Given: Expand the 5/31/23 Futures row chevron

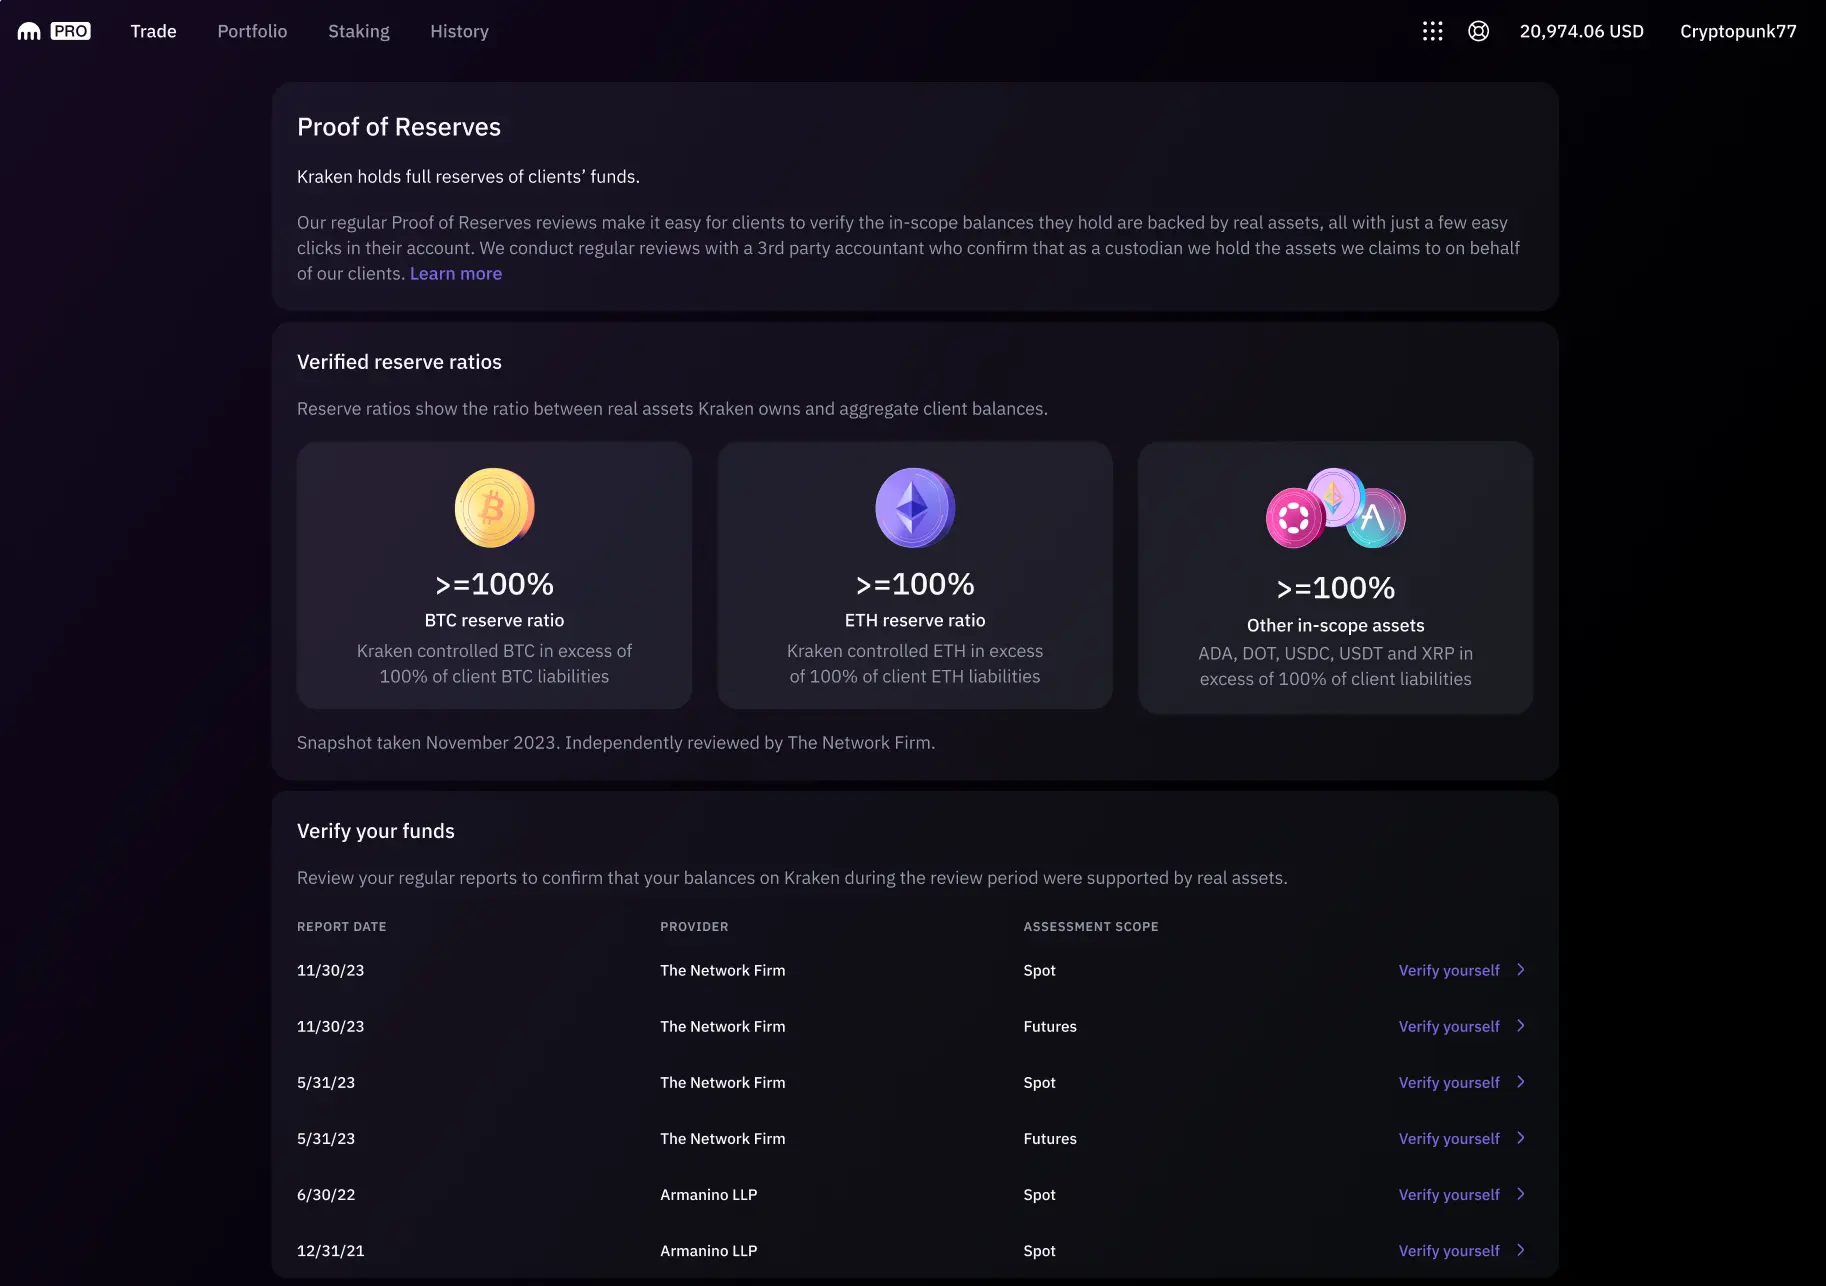Looking at the screenshot, I should (x=1521, y=1138).
